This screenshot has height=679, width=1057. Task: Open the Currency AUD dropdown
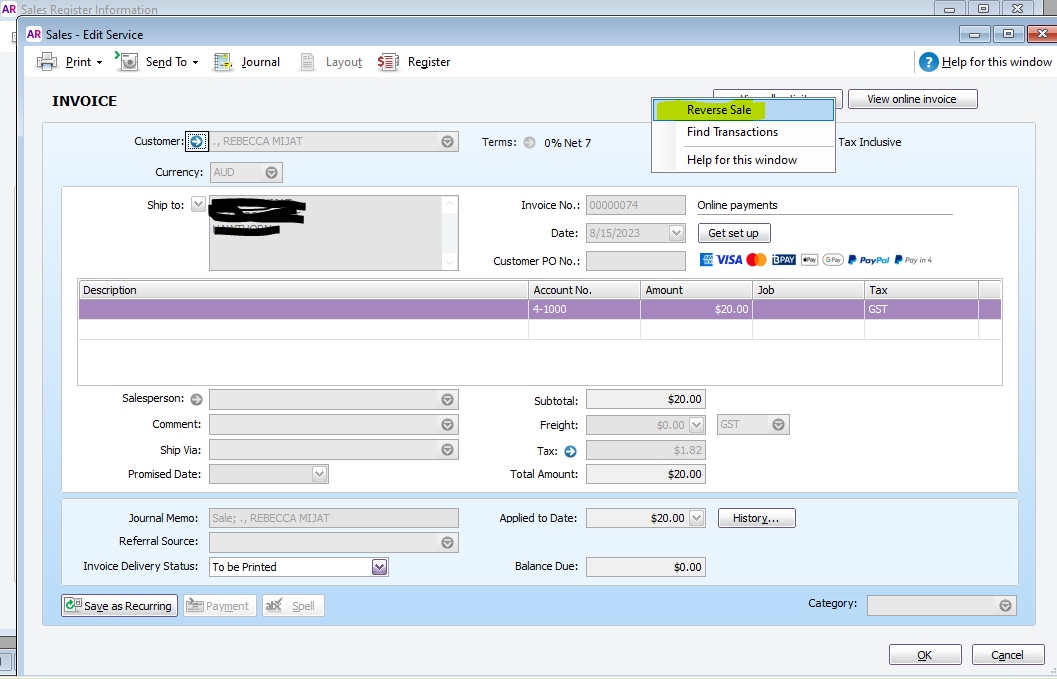(272, 172)
